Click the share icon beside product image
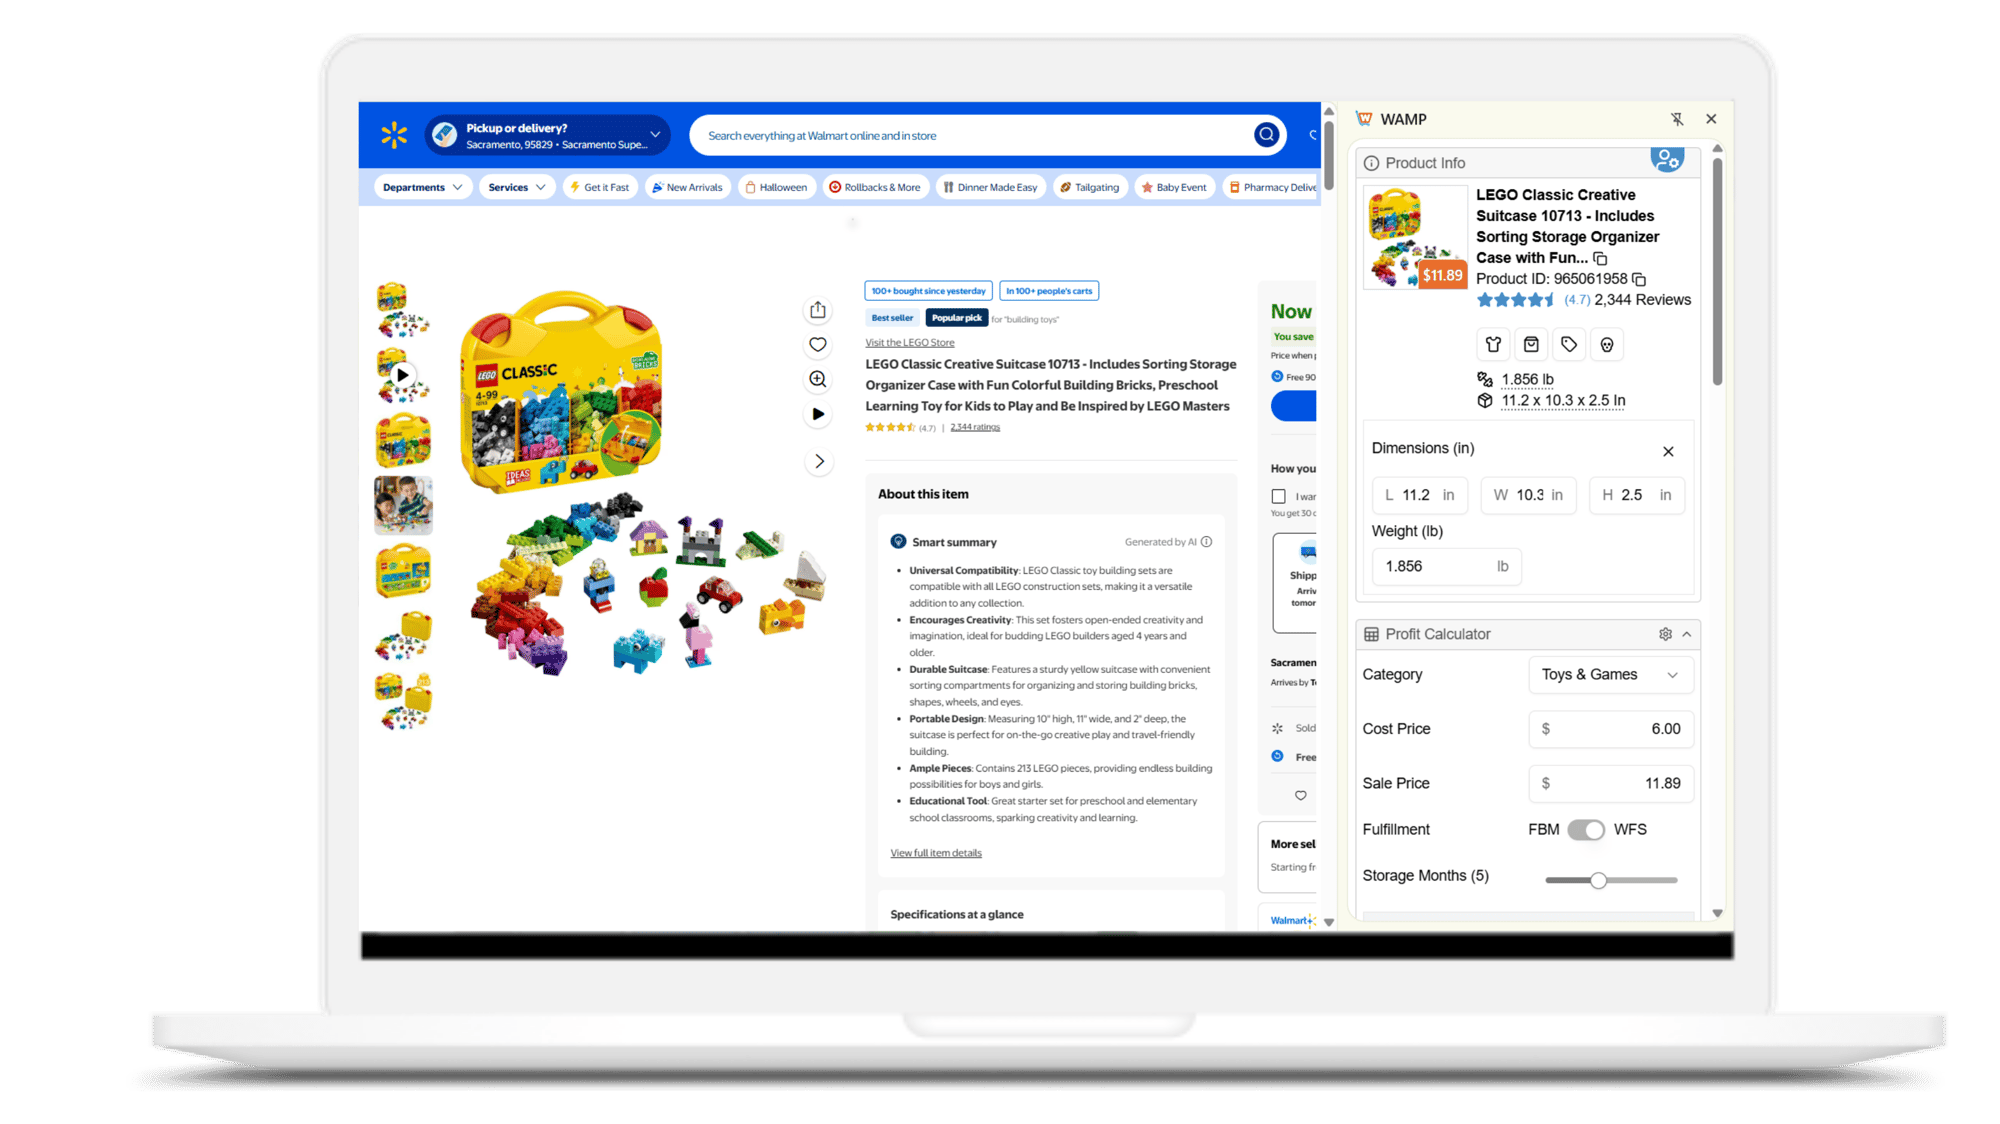Screen dimensions: 2000x1124 (818, 310)
